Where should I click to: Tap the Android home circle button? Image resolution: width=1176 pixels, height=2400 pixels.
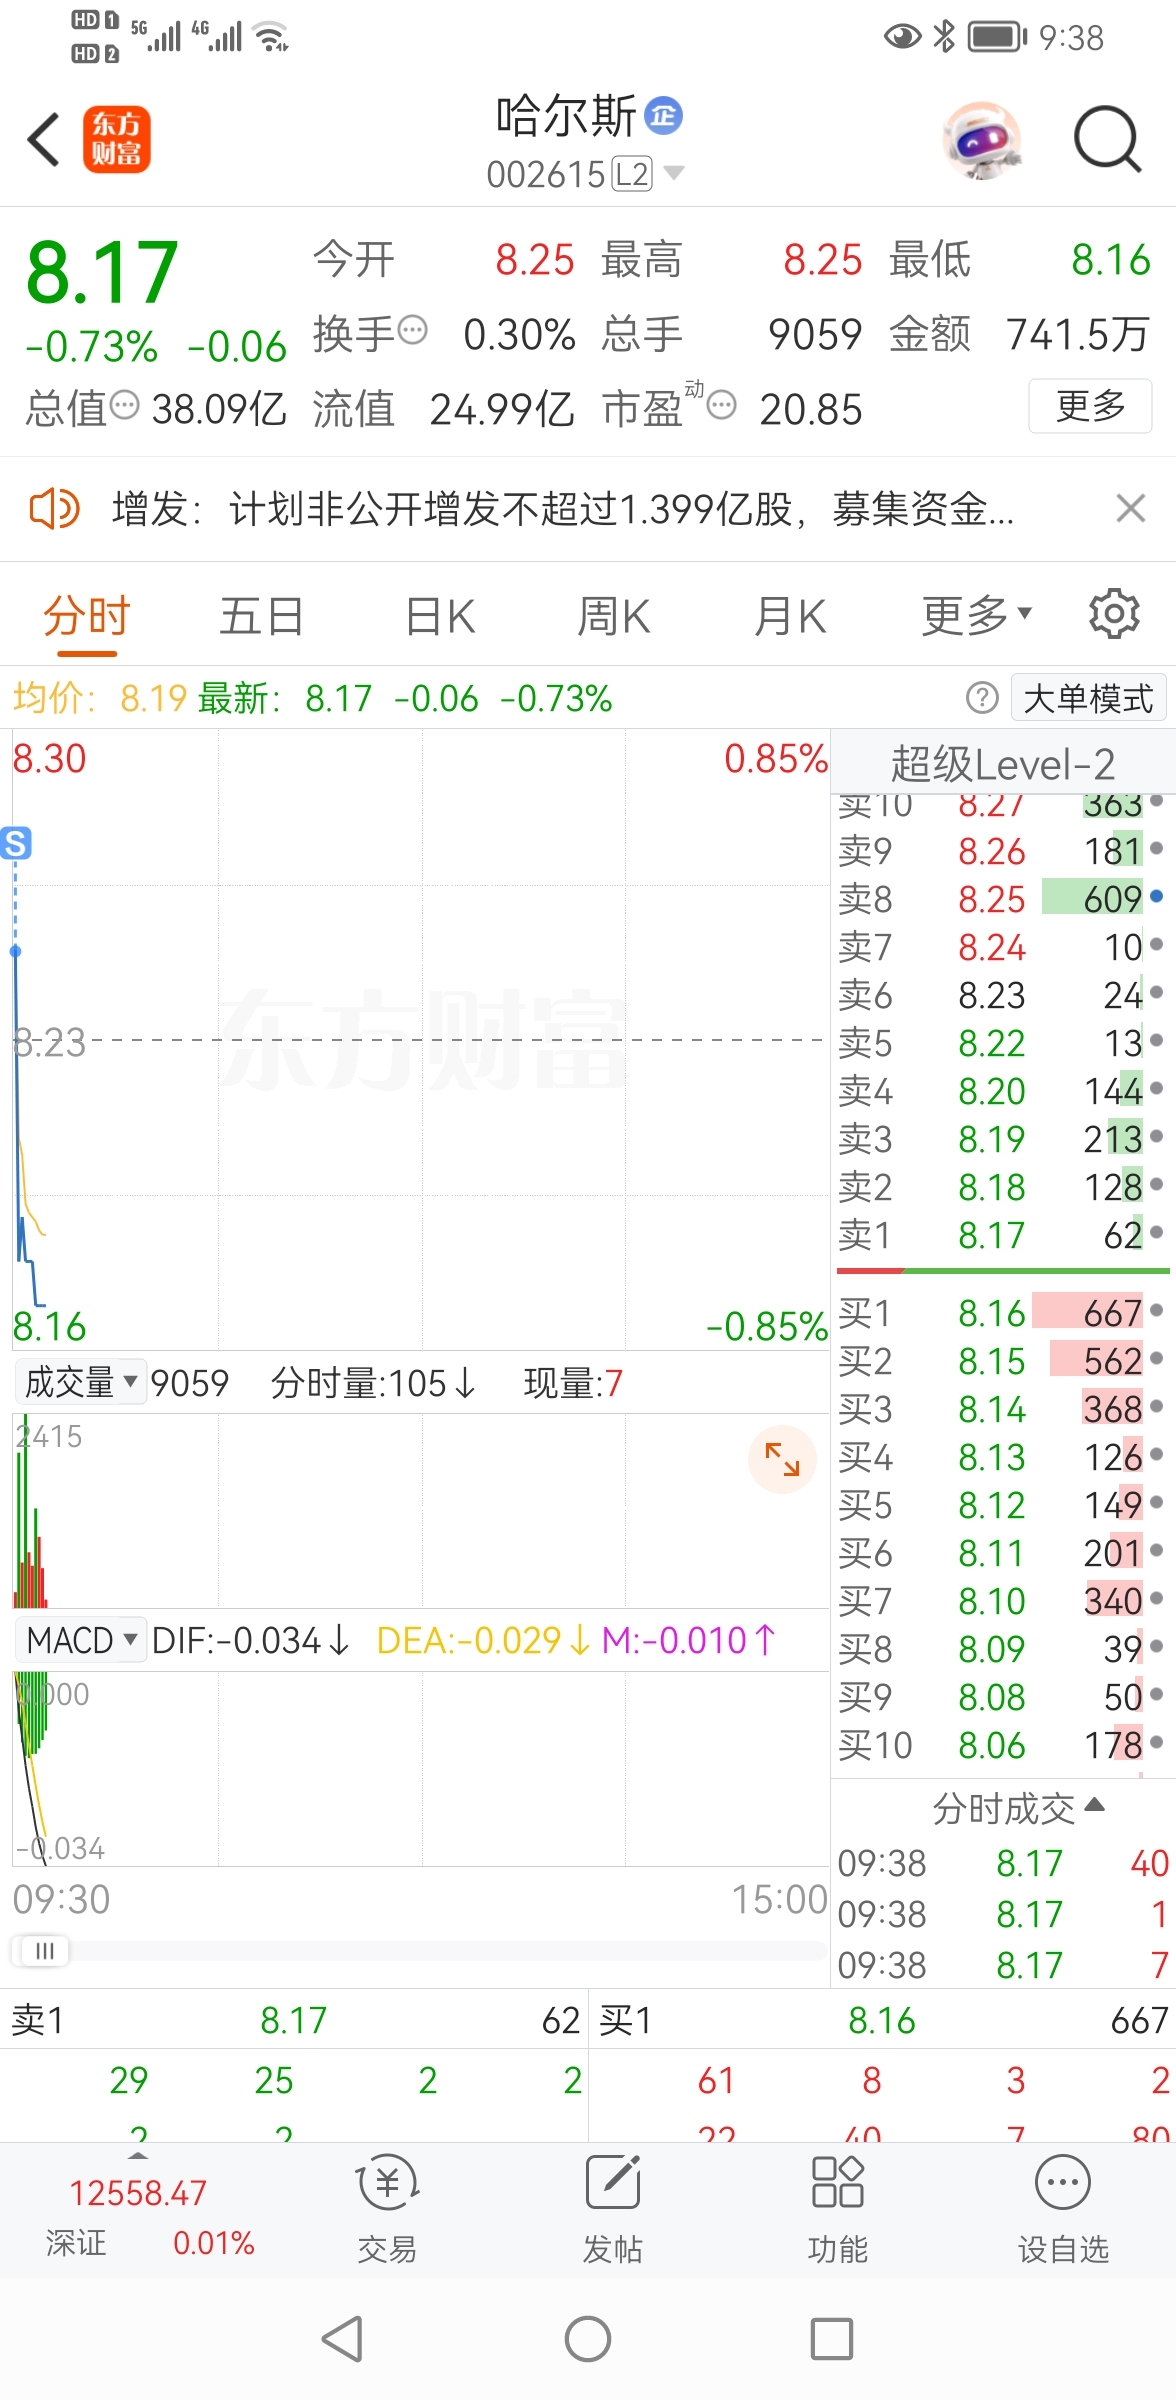coord(588,2340)
